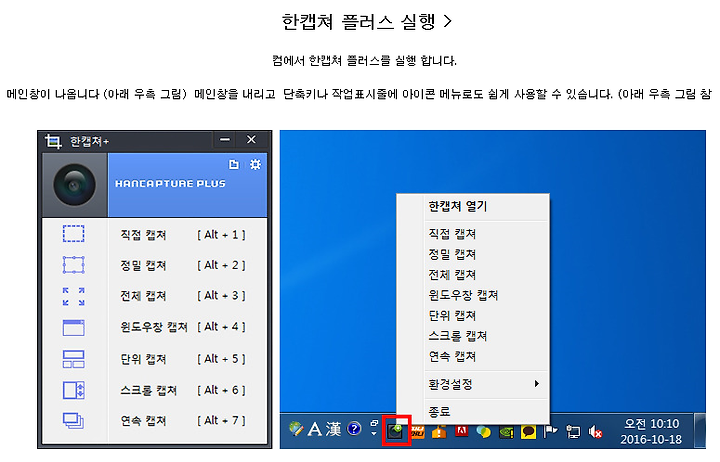
Task: Select the 연속 캡쳐 stacked frames icon
Action: click(x=73, y=421)
